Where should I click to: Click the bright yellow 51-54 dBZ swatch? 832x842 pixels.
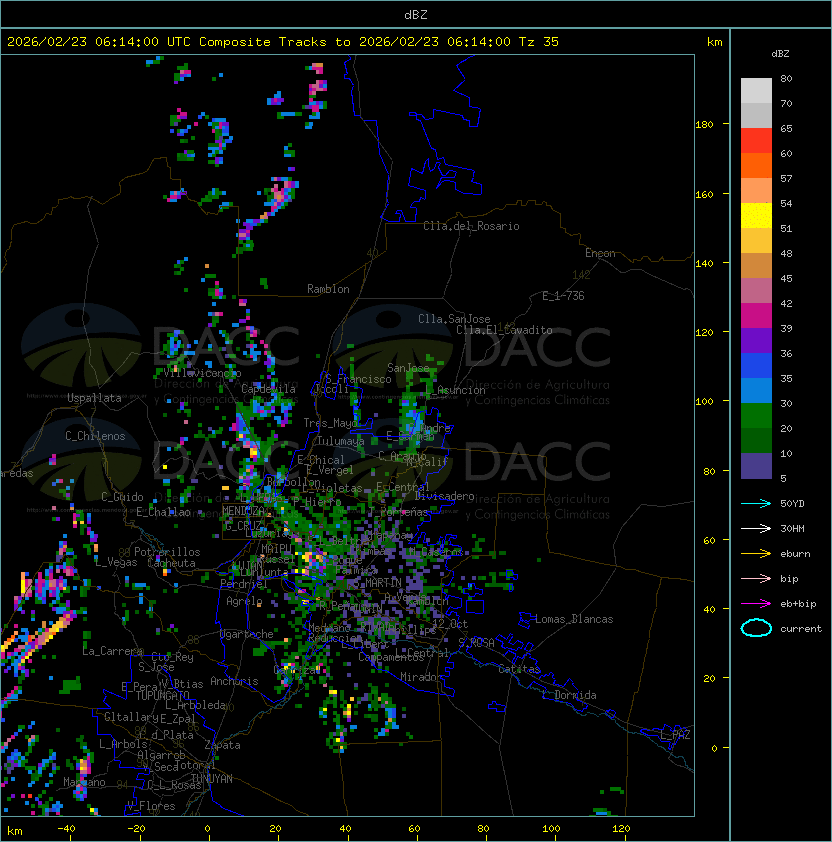756,216
